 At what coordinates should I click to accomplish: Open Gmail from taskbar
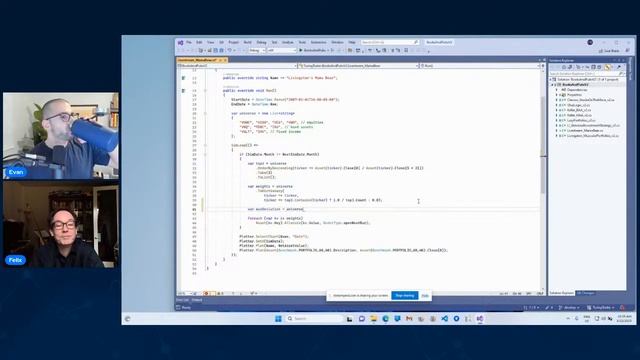pos(409,318)
